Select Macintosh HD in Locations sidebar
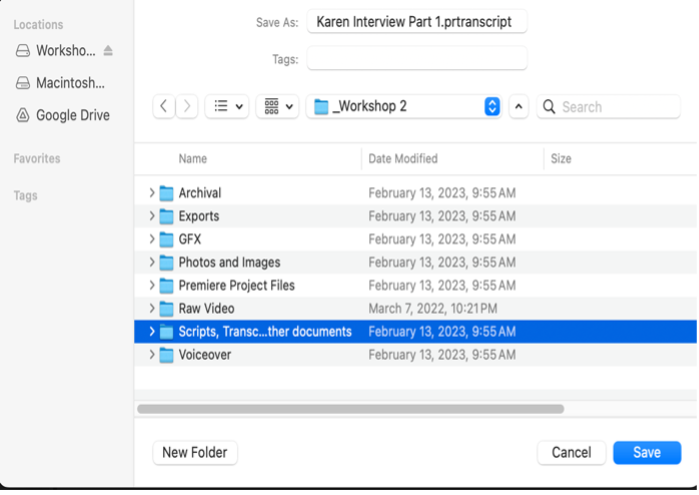 [69, 83]
